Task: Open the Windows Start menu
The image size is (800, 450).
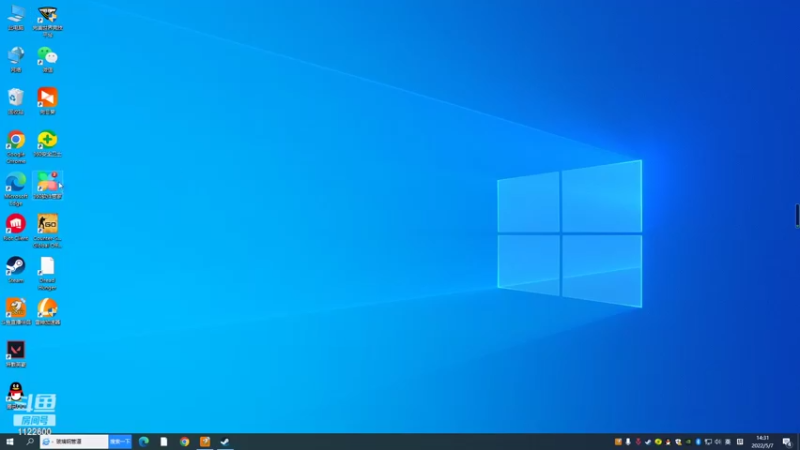Action: pyautogui.click(x=10, y=442)
